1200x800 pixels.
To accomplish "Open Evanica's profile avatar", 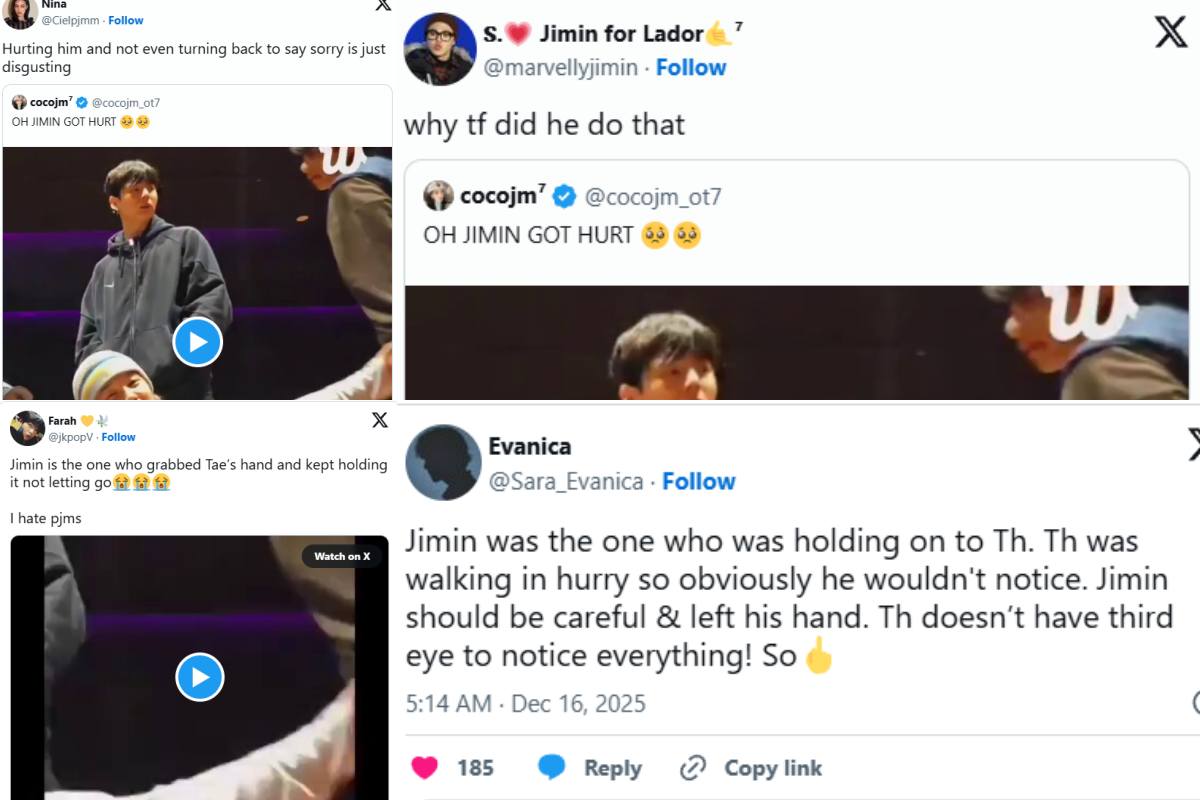I will click(444, 462).
